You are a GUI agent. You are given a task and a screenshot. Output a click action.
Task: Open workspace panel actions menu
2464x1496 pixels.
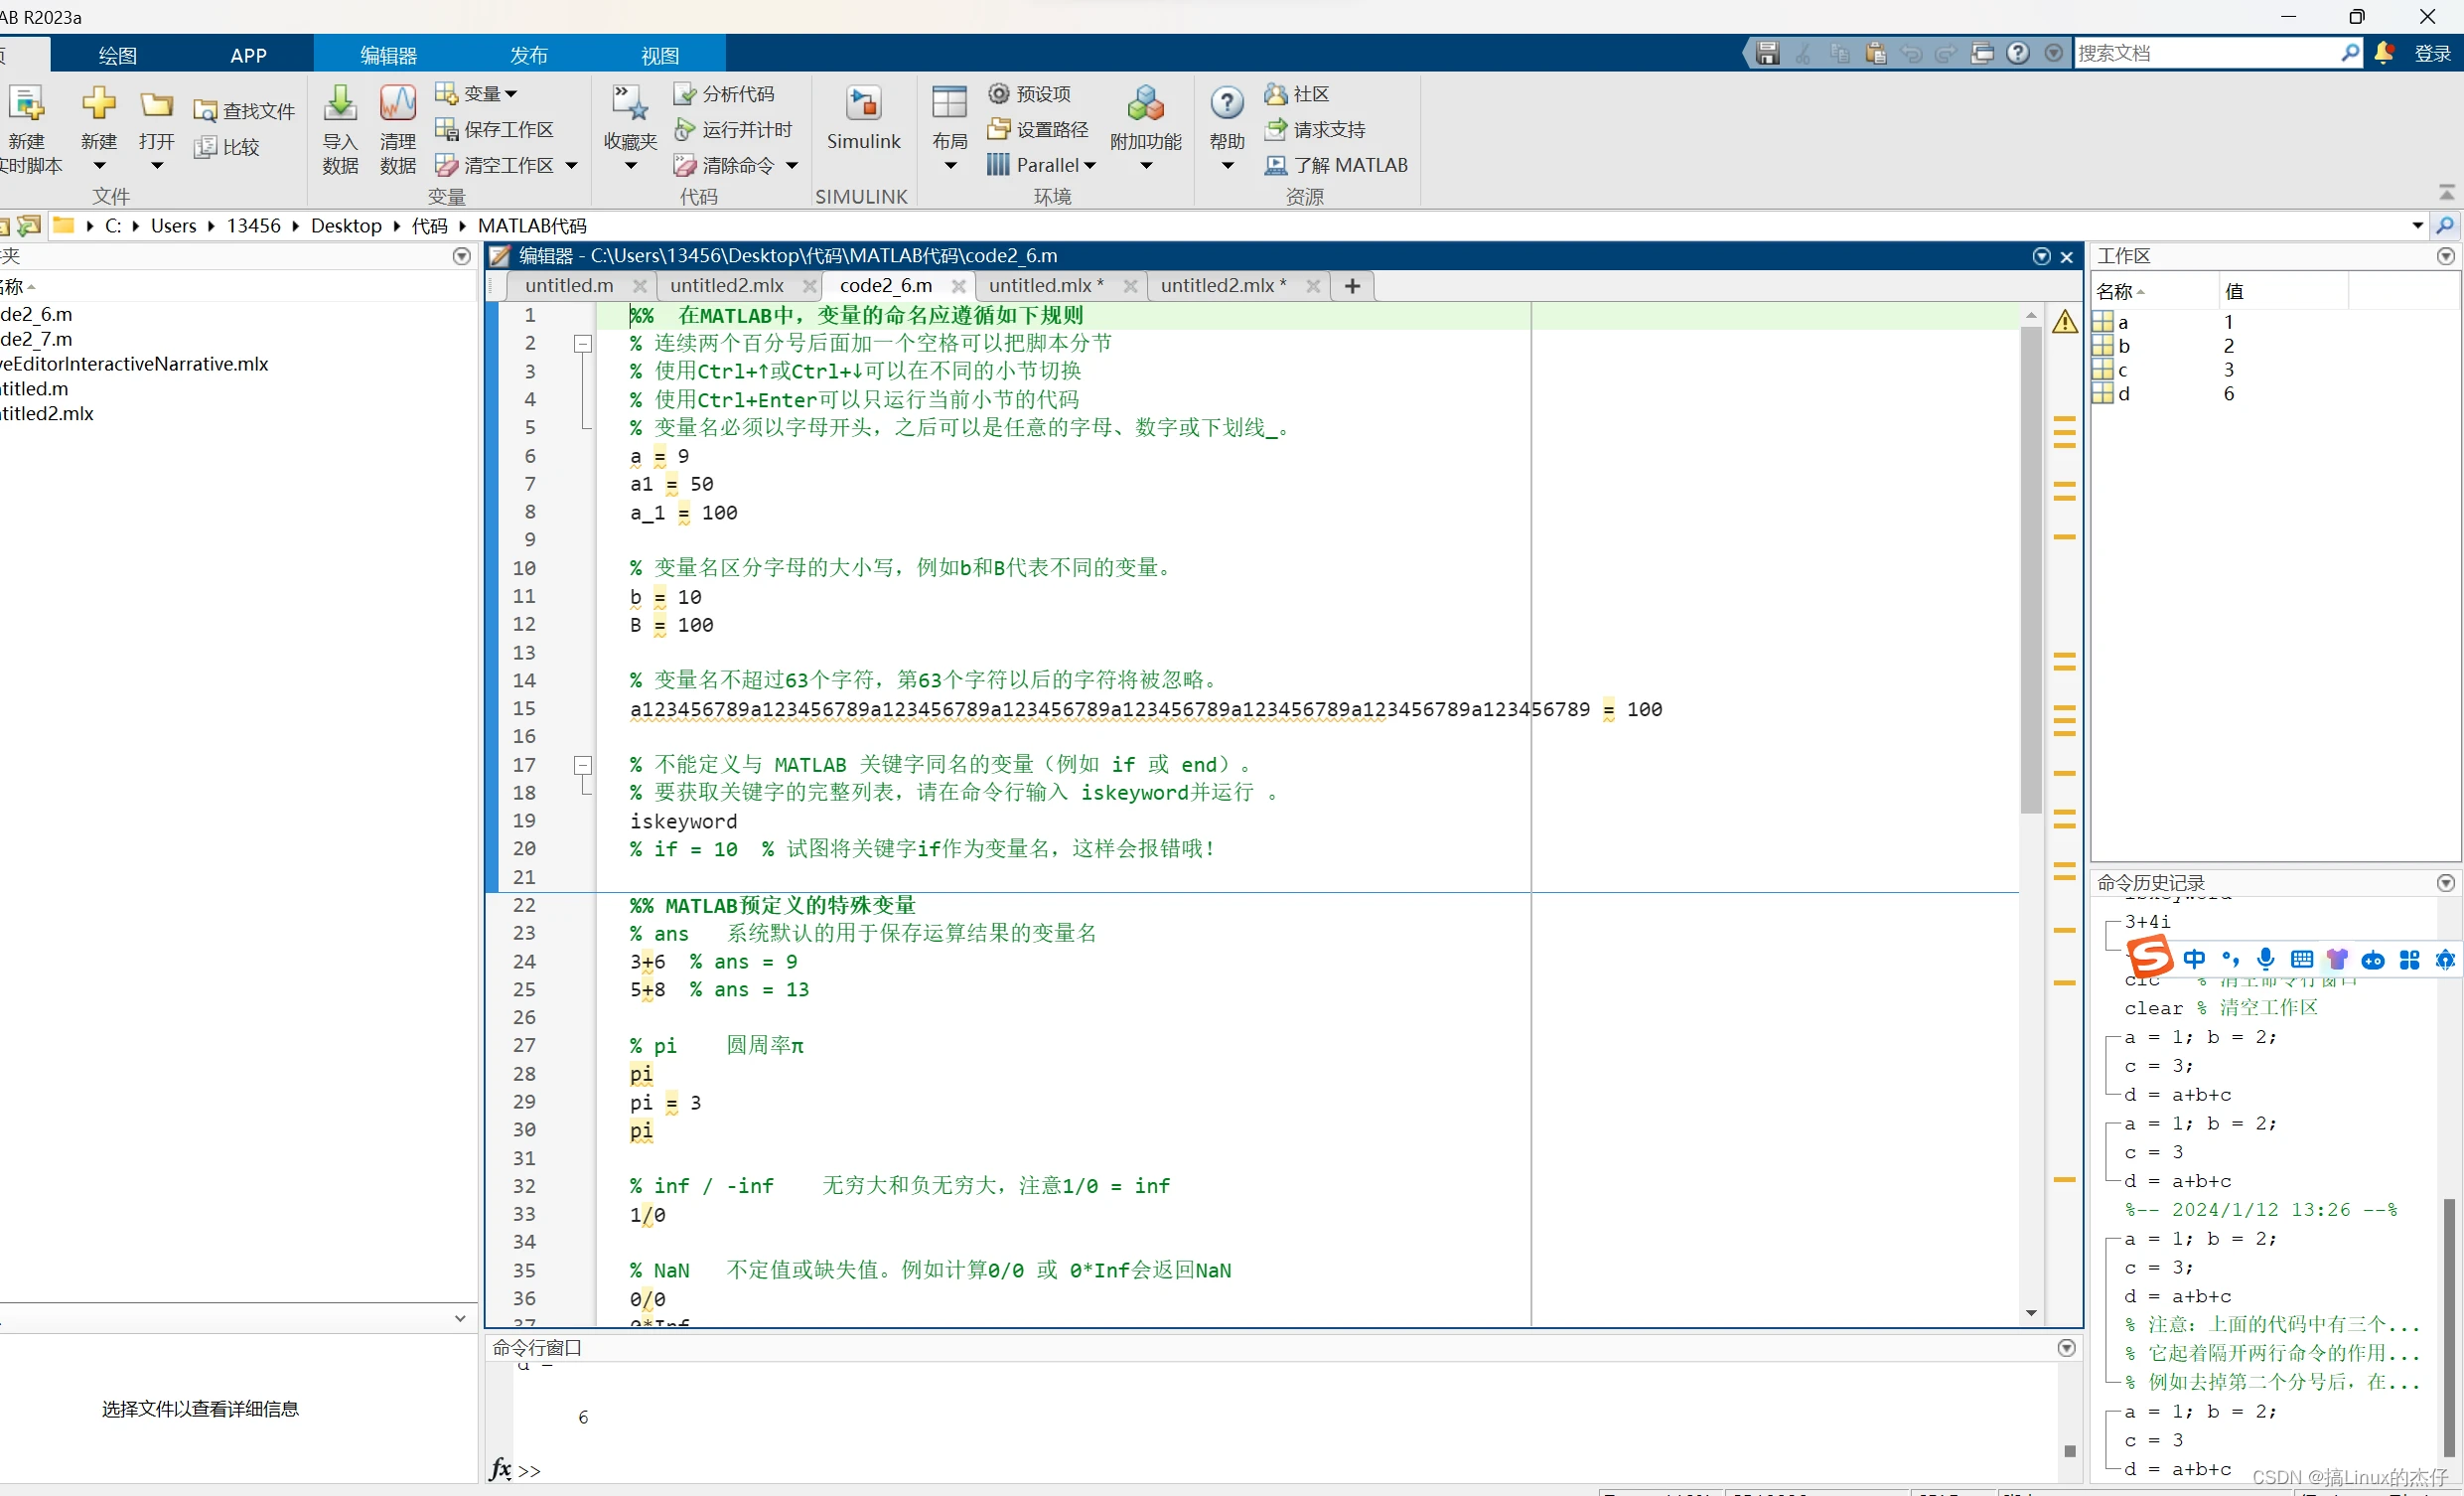click(2446, 256)
